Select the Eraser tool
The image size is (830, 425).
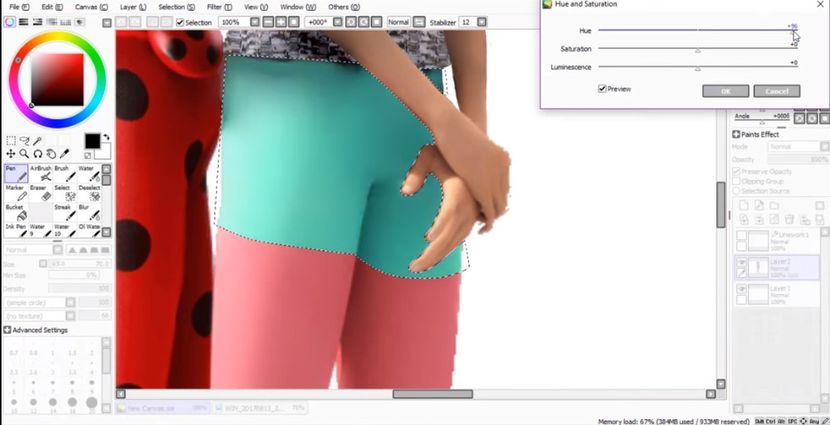pos(41,193)
